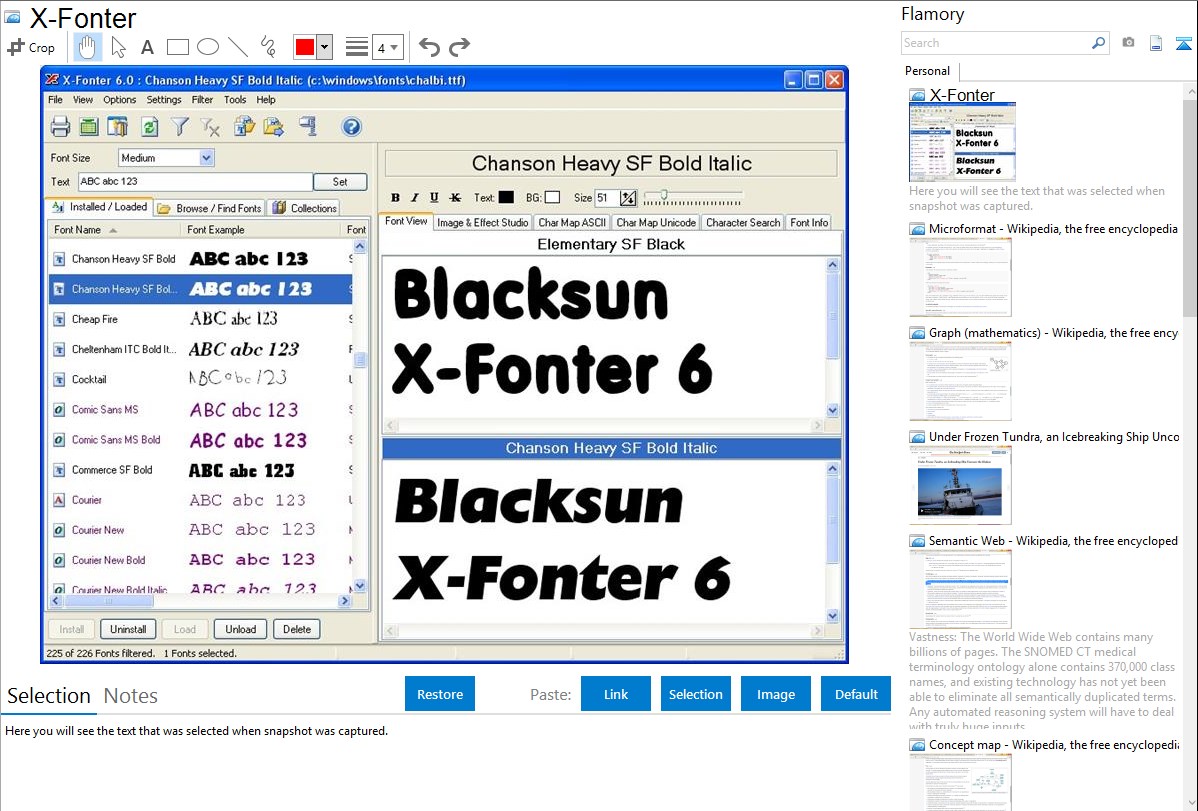Open the Image & Effect Studio tab
Image resolution: width=1198 pixels, height=811 pixels.
[482, 222]
